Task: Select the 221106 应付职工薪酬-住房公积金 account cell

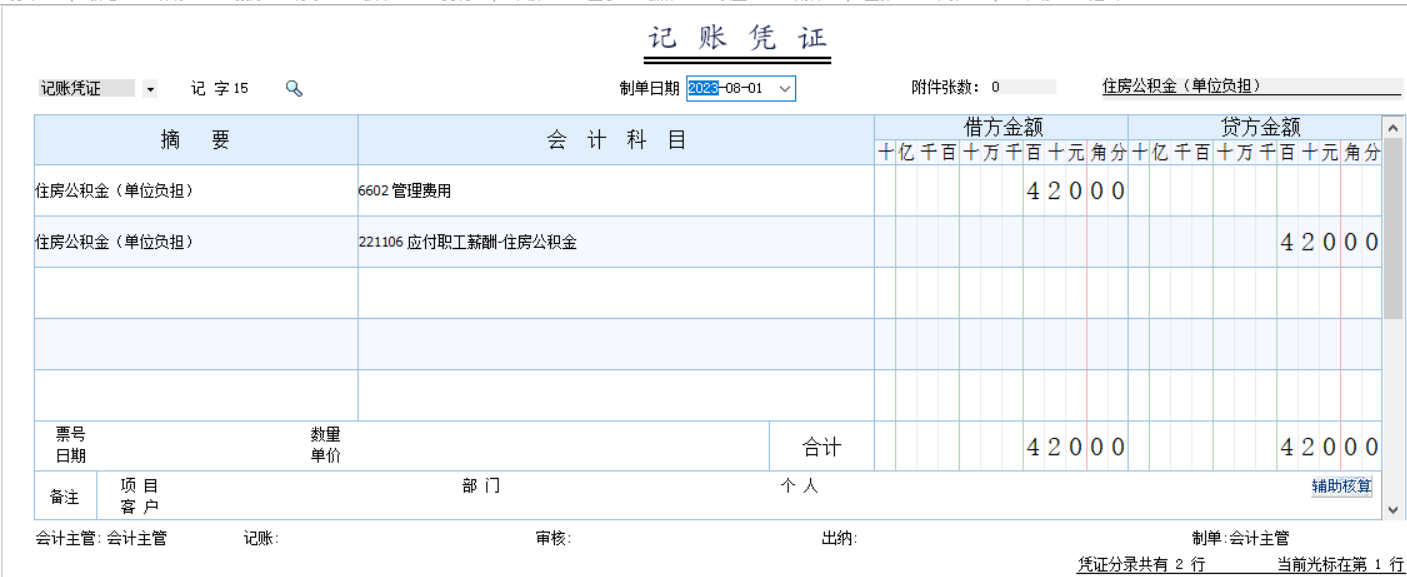Action: [616, 242]
